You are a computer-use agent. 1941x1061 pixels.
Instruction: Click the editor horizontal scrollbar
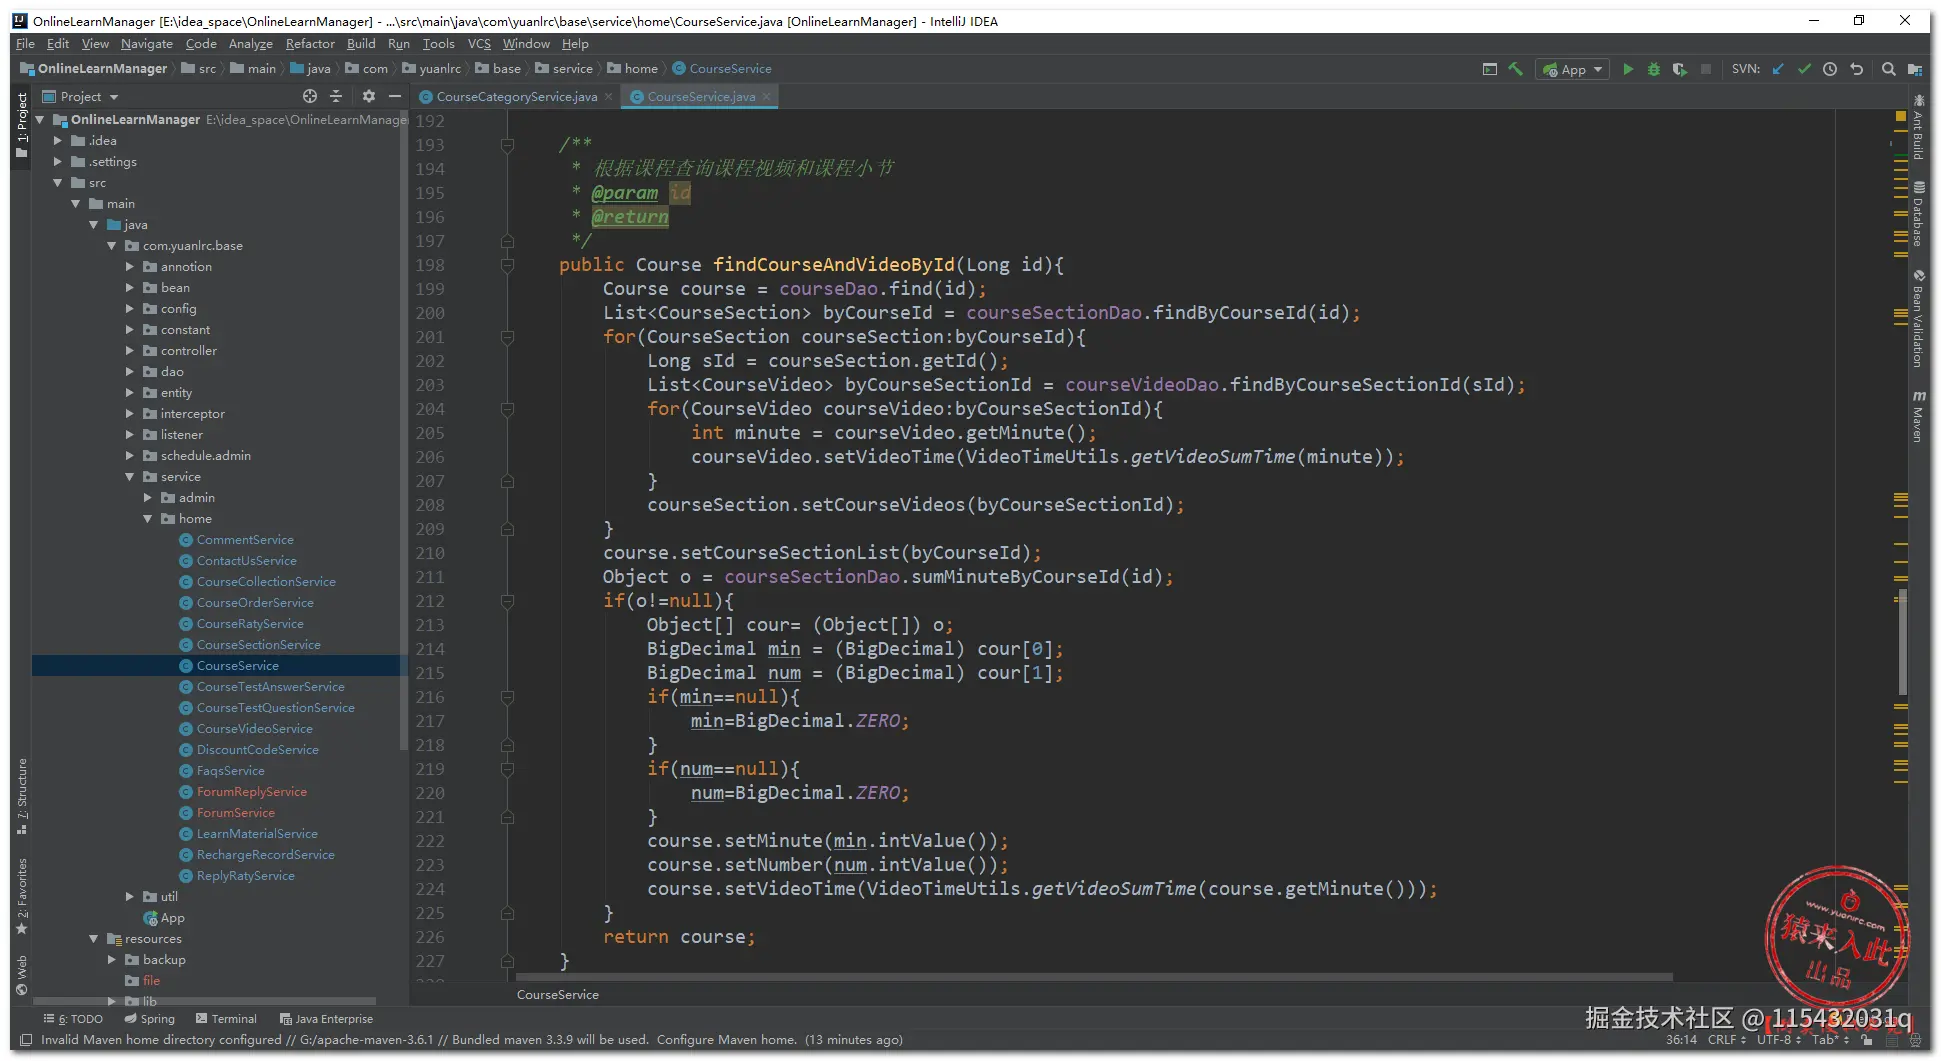pos(1094,977)
